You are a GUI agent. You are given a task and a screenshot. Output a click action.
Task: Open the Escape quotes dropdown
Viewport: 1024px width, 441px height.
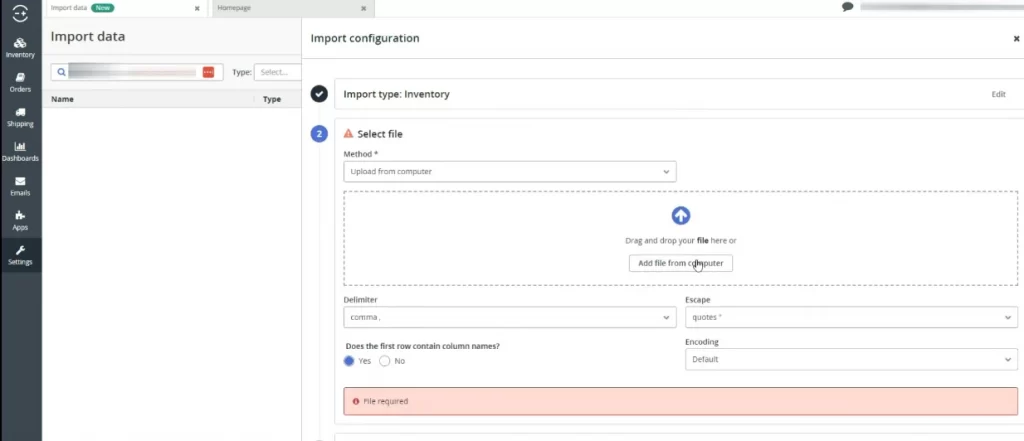coord(851,317)
